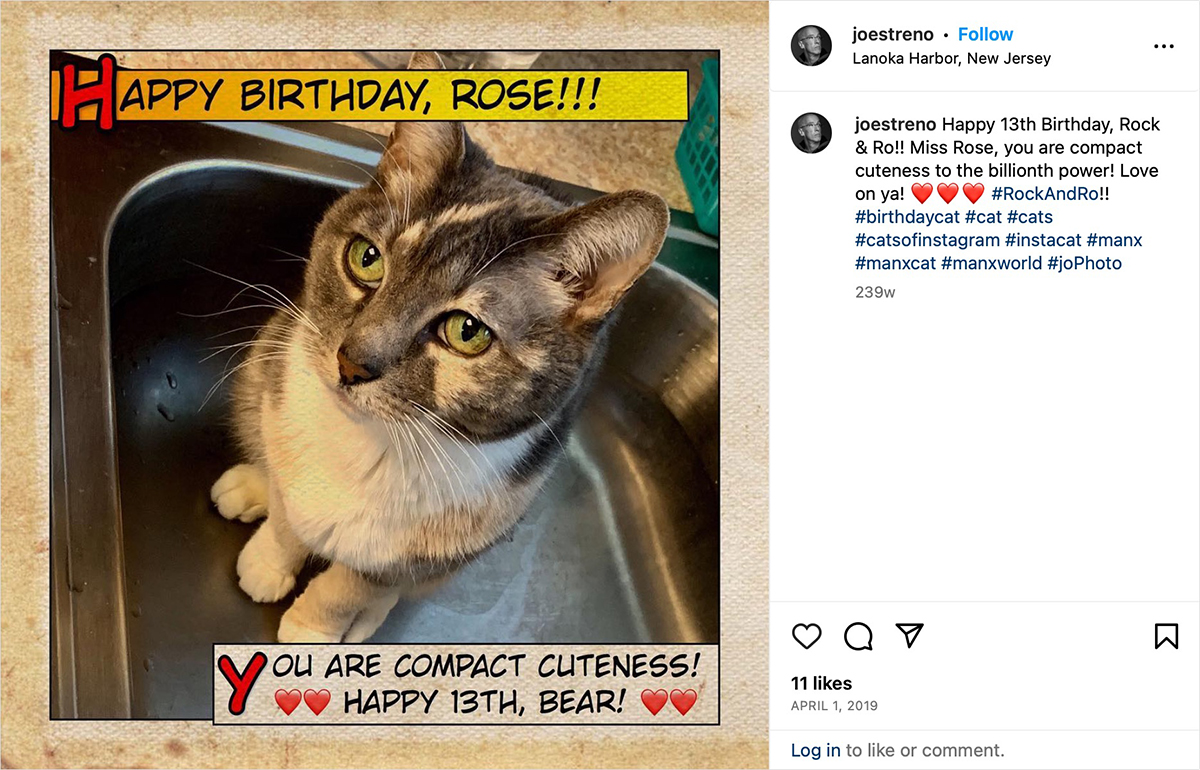1200x770 pixels.
Task: Open the joestreno username in the header
Action: pos(892,34)
